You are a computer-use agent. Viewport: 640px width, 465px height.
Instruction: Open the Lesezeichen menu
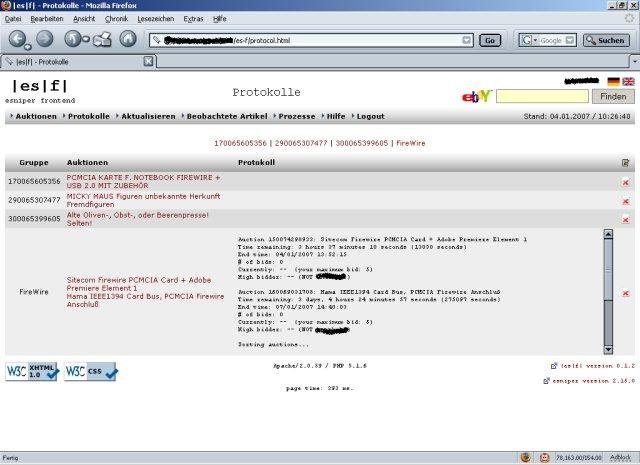pyautogui.click(x=156, y=19)
